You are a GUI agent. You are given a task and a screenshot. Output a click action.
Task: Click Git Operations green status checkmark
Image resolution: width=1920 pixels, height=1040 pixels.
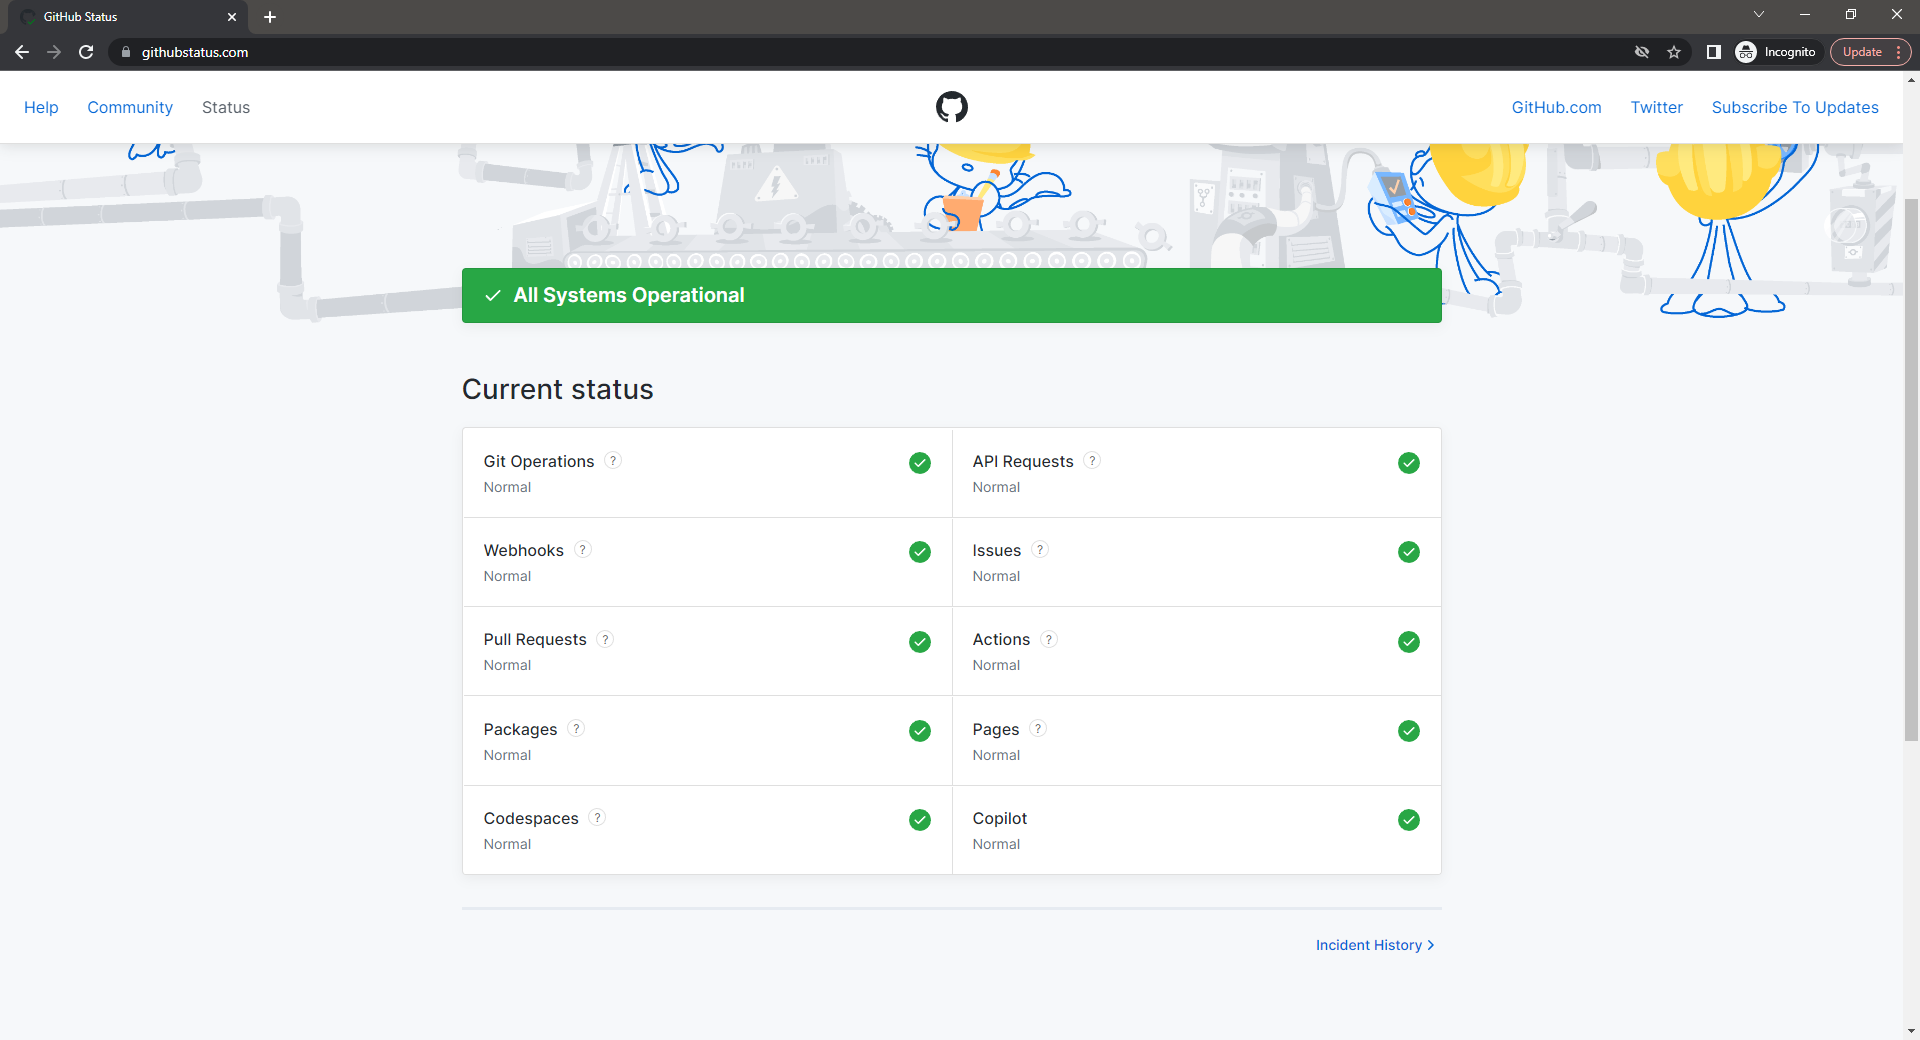pos(920,463)
